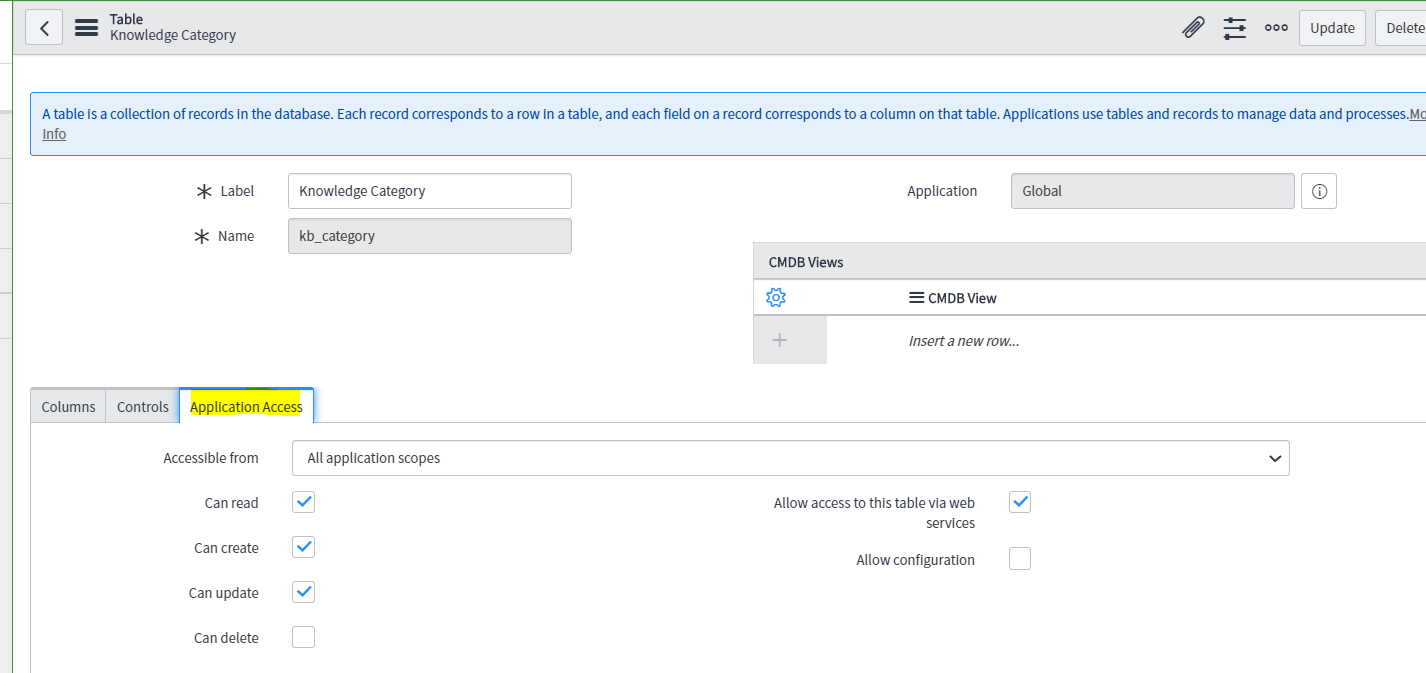Click inside the Label text field
Image resolution: width=1426 pixels, height=673 pixels.
pos(429,191)
